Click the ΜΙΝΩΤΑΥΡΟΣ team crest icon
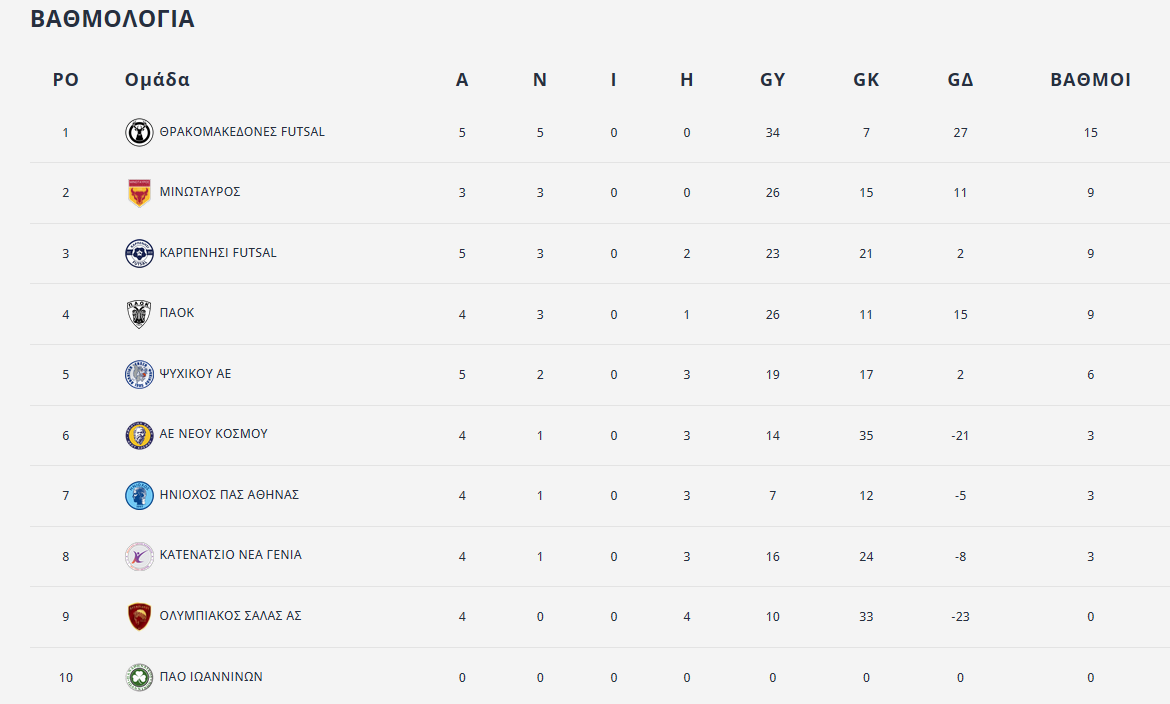1170x704 pixels. click(x=139, y=192)
